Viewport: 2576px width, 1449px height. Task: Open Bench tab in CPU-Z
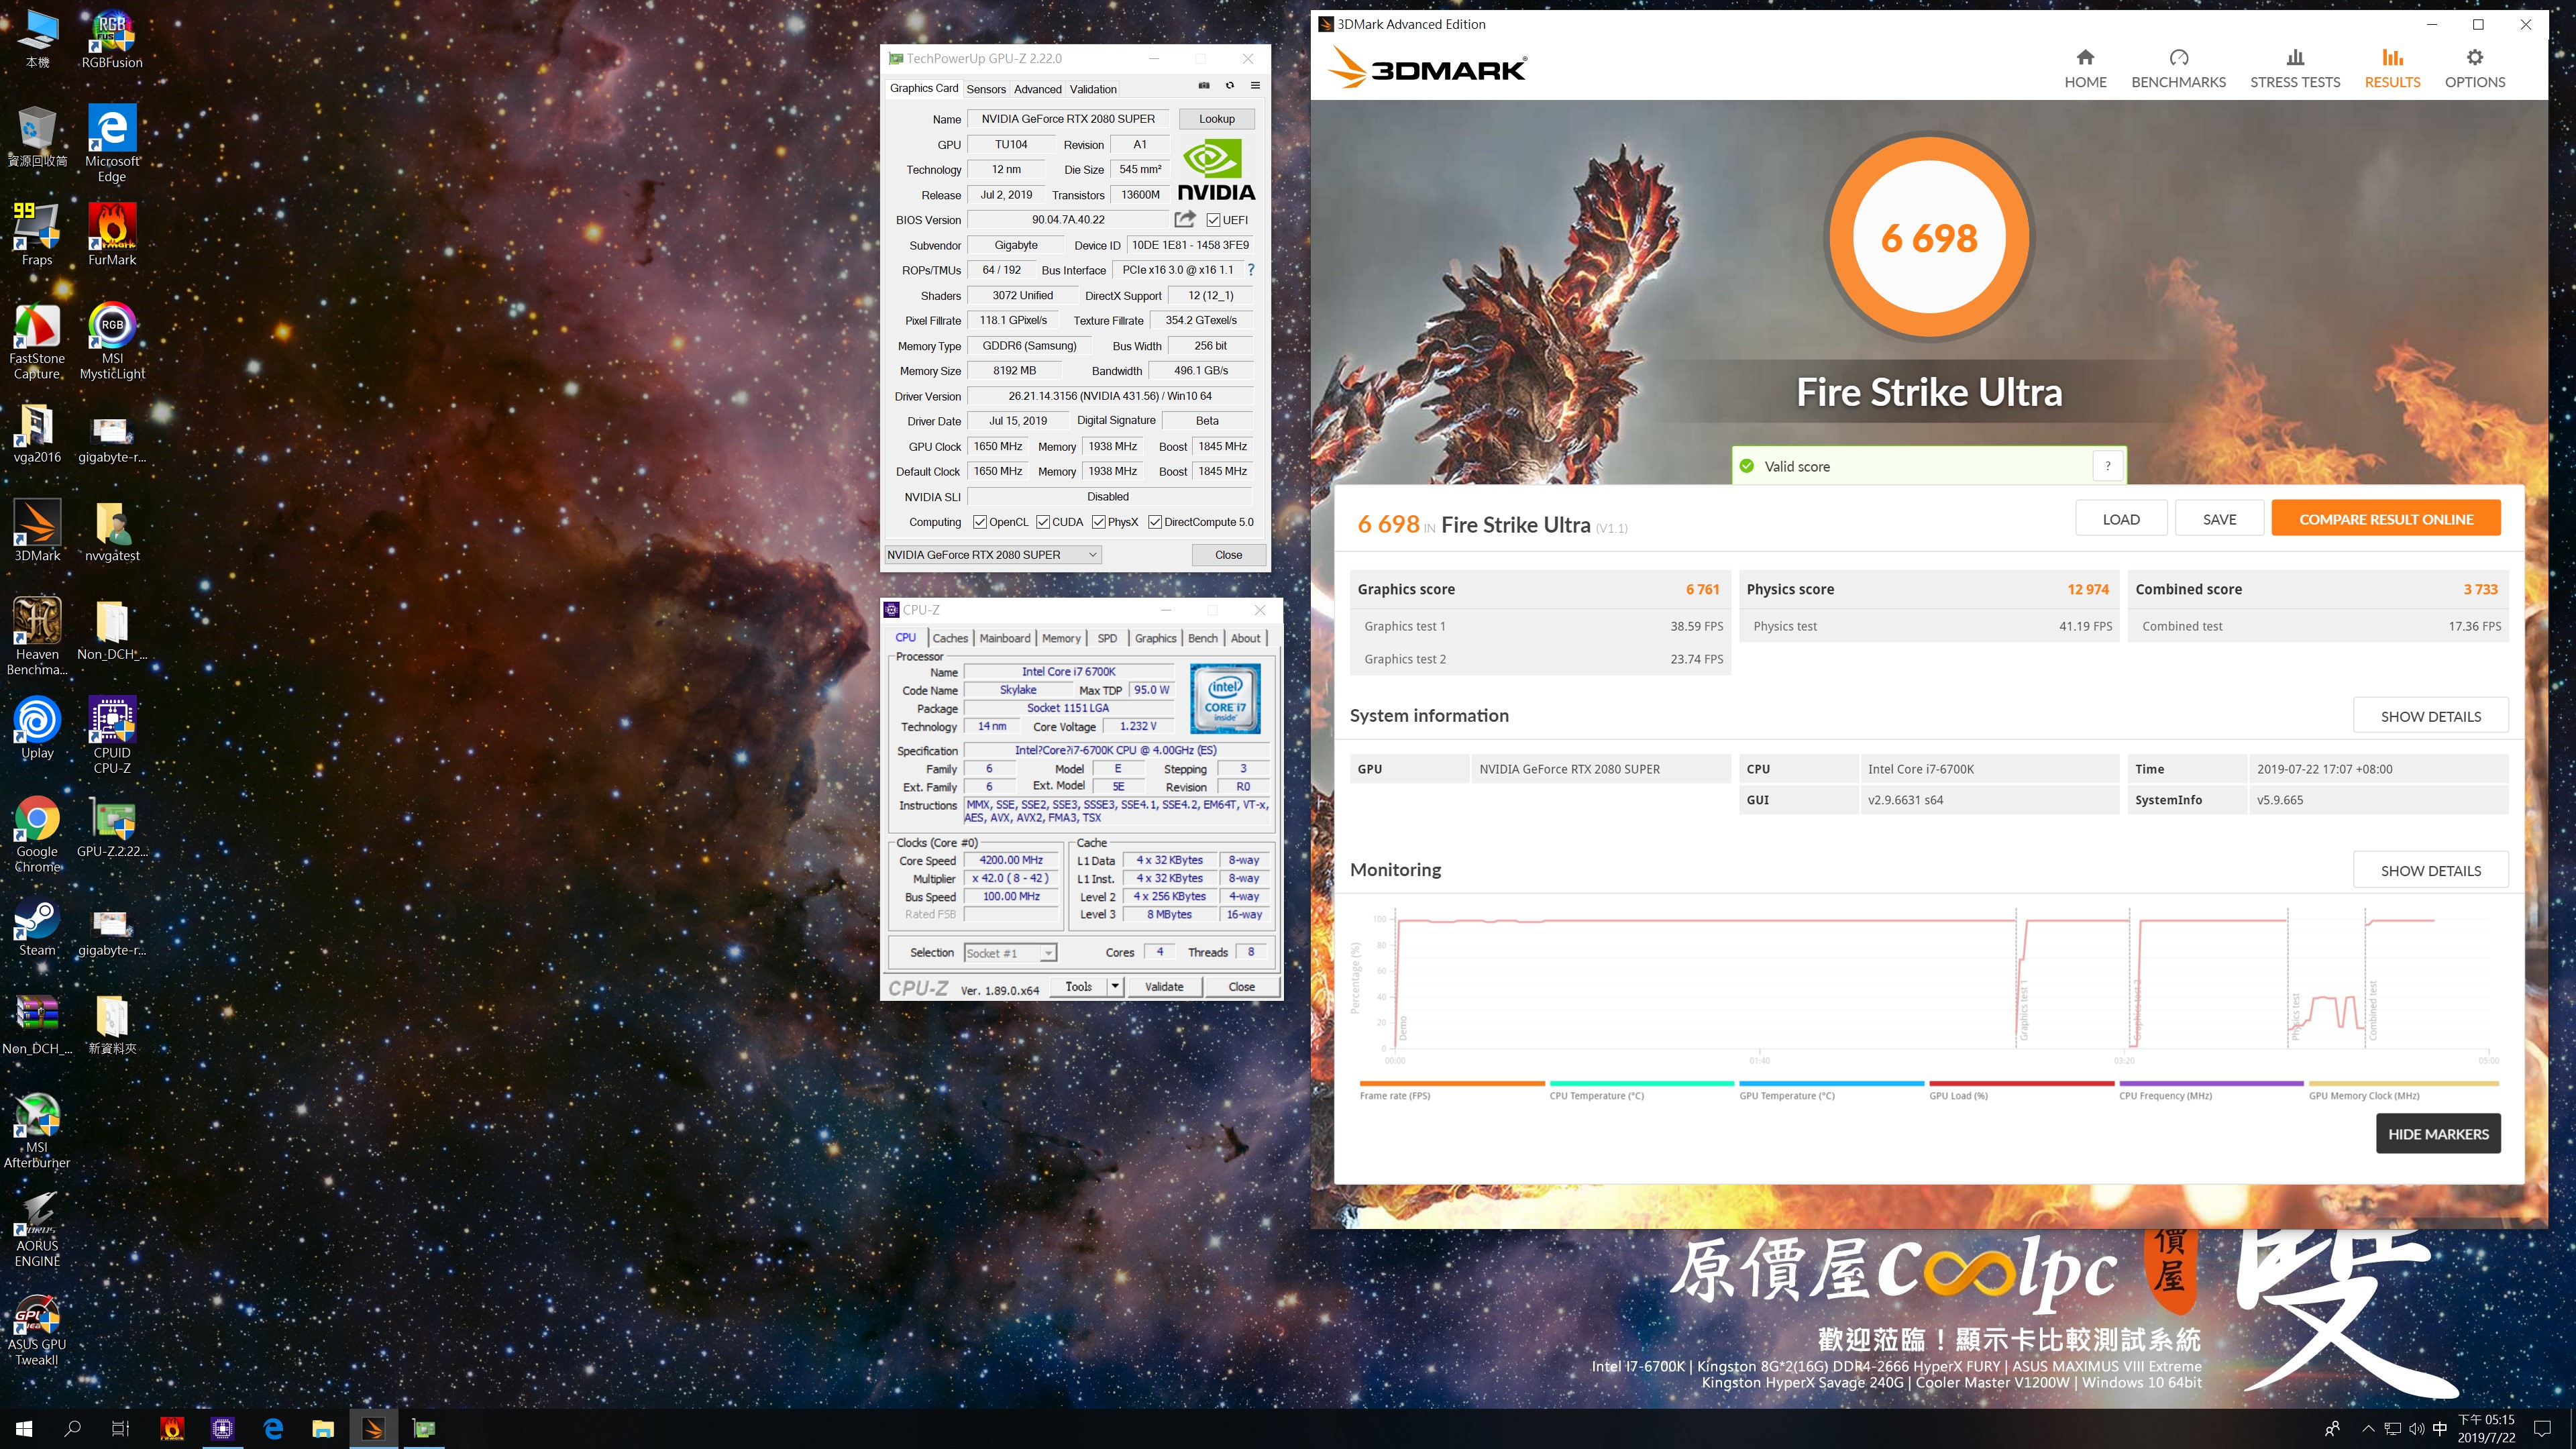(1202, 638)
